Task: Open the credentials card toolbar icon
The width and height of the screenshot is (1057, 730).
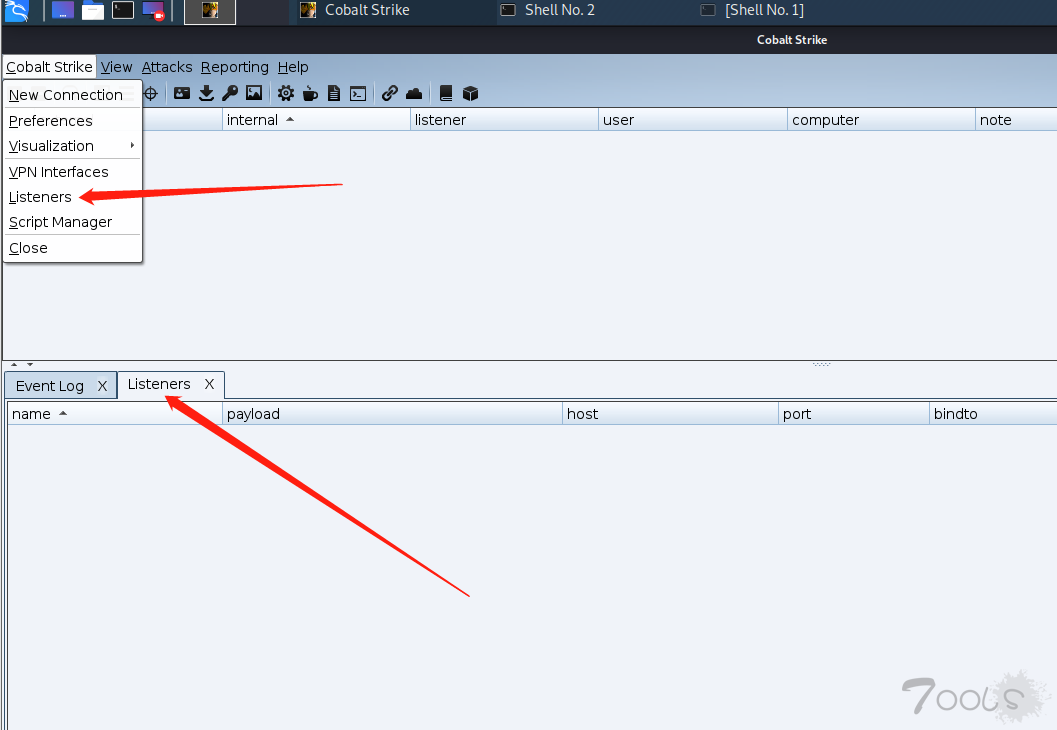Action: coord(182,94)
